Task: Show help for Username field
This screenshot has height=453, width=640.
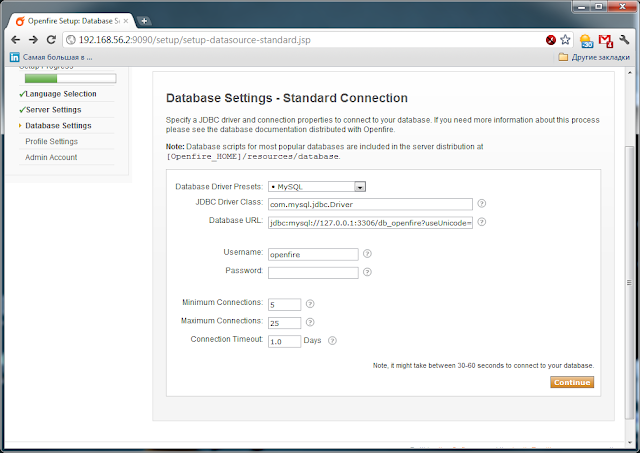Action: coord(367,254)
